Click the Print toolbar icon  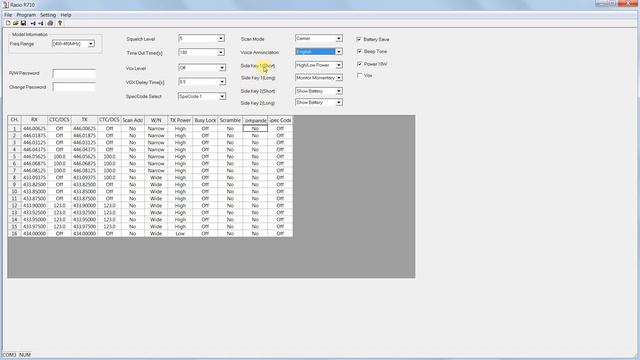(50, 23)
